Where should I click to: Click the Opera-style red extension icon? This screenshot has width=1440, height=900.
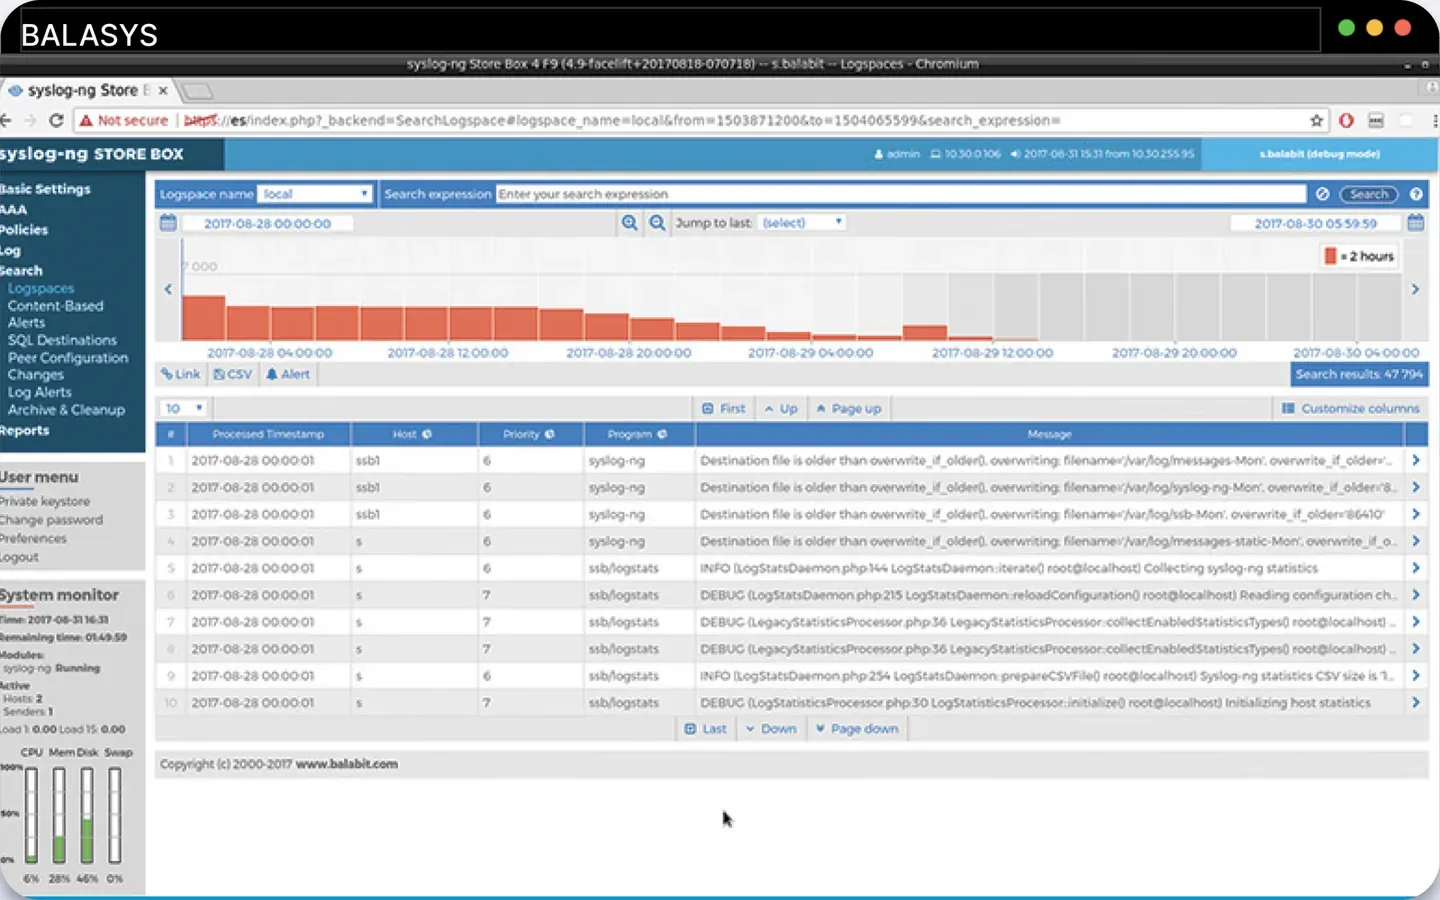pyautogui.click(x=1346, y=120)
